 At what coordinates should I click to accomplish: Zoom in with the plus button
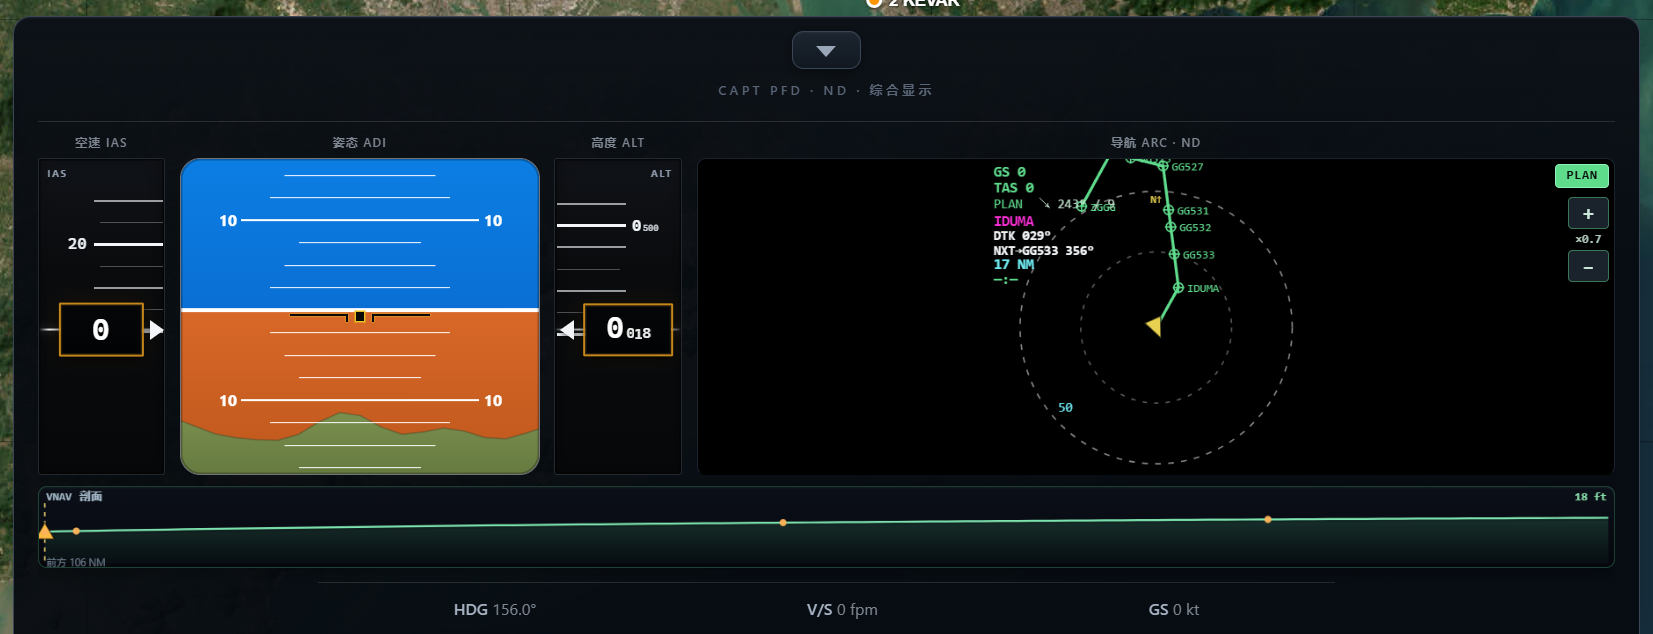[1588, 214]
